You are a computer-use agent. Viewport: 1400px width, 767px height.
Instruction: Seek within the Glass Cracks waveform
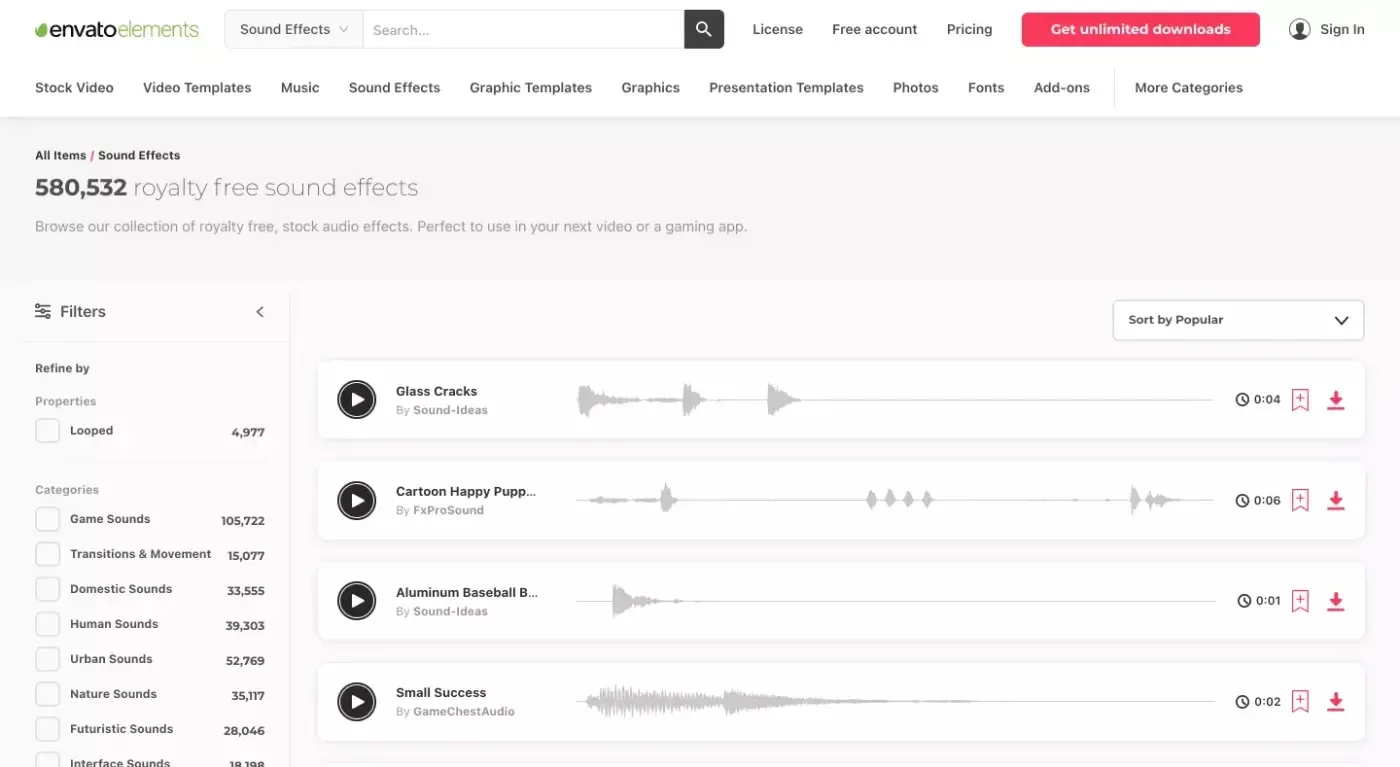coord(895,400)
